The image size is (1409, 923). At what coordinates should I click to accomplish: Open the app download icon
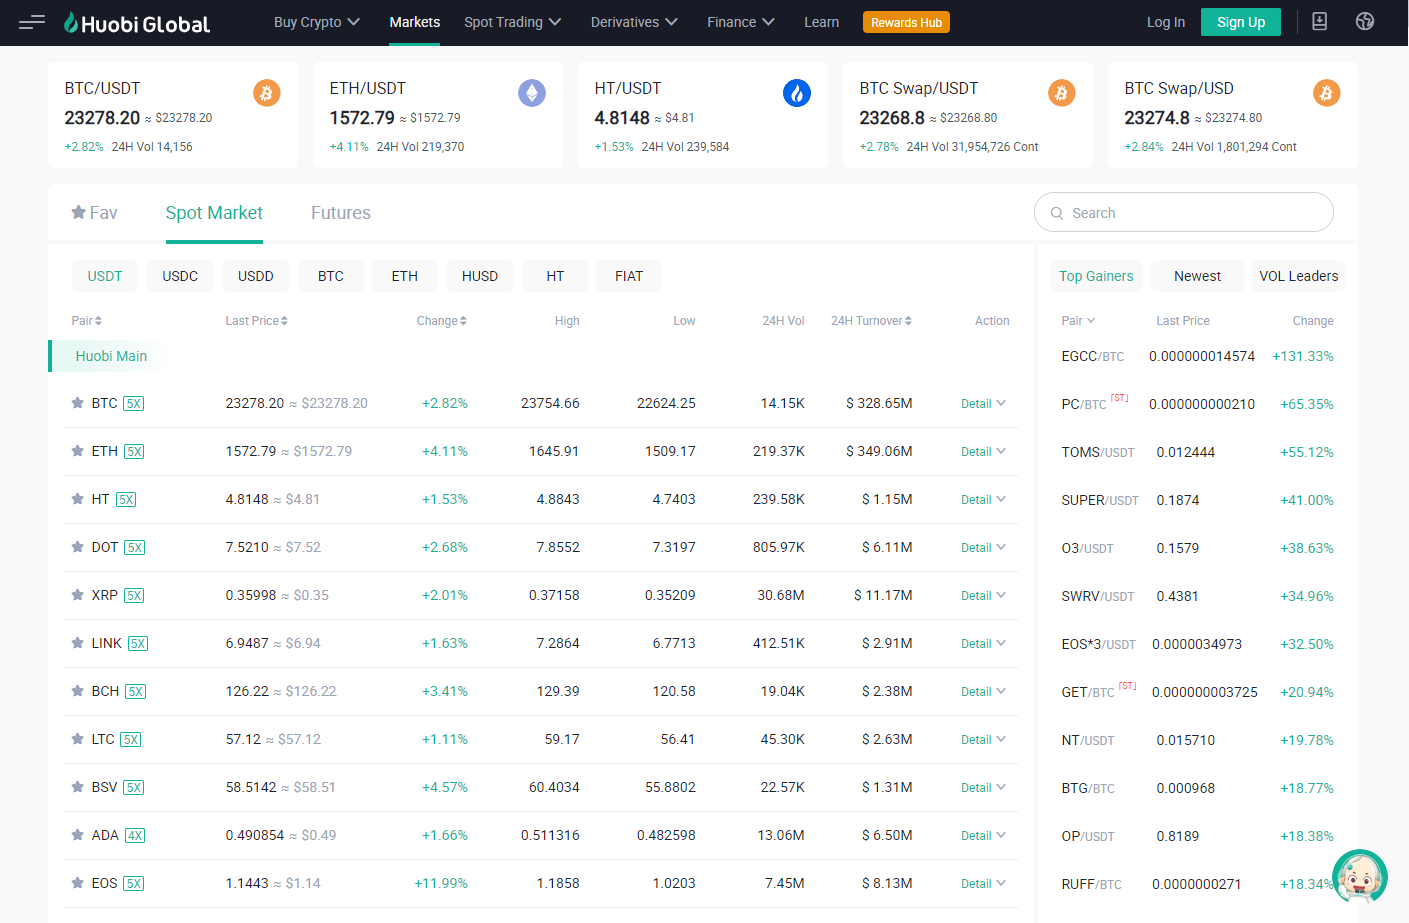(1320, 21)
